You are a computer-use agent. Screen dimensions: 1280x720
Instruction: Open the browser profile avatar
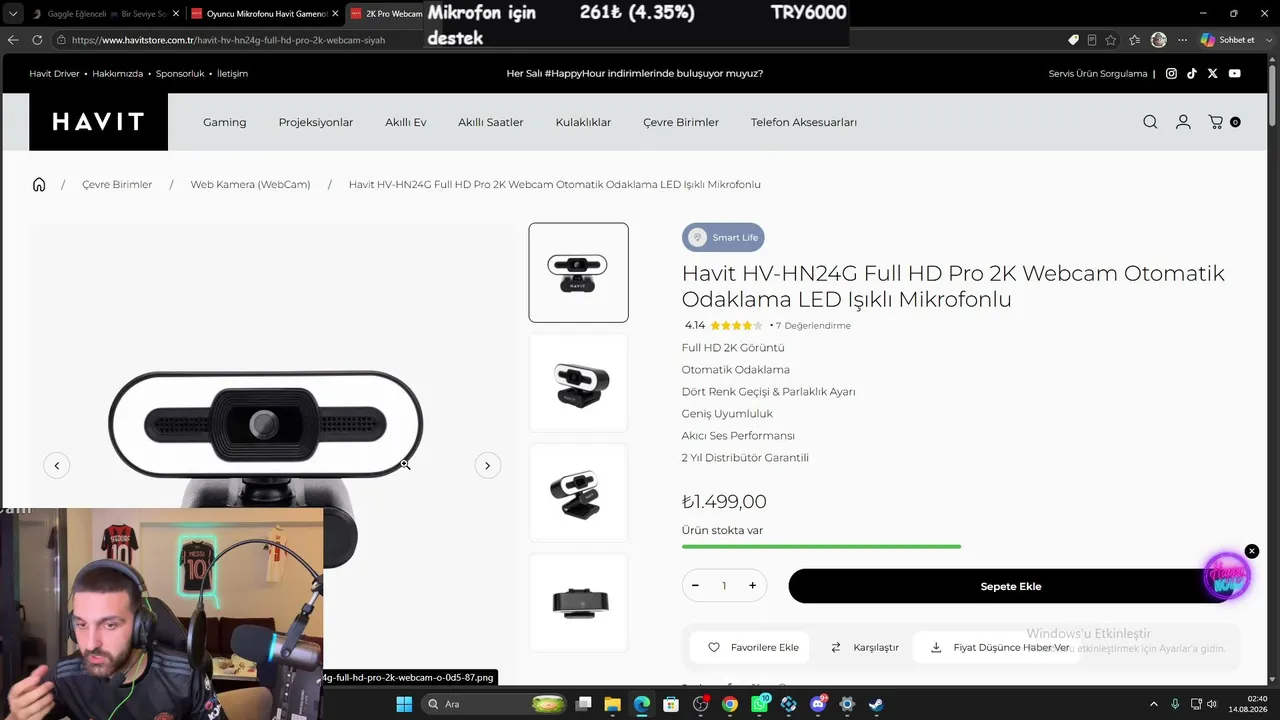1159,40
